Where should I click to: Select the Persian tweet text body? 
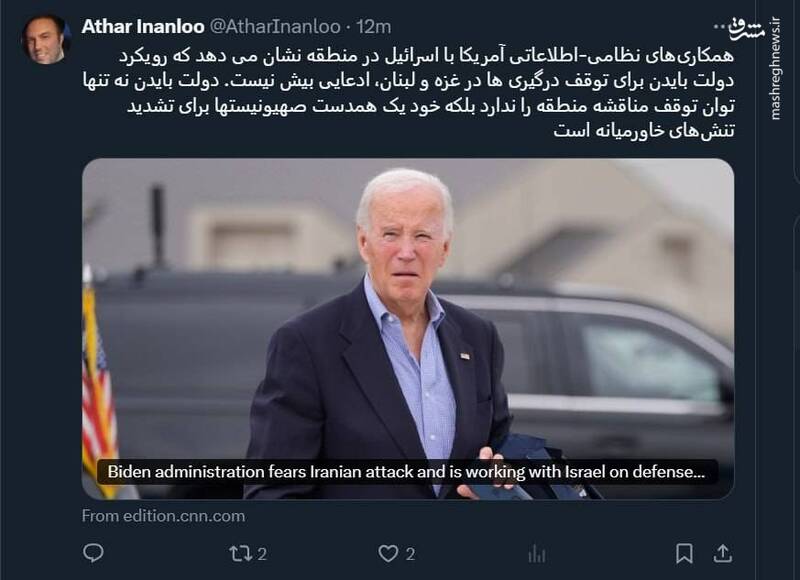408,93
